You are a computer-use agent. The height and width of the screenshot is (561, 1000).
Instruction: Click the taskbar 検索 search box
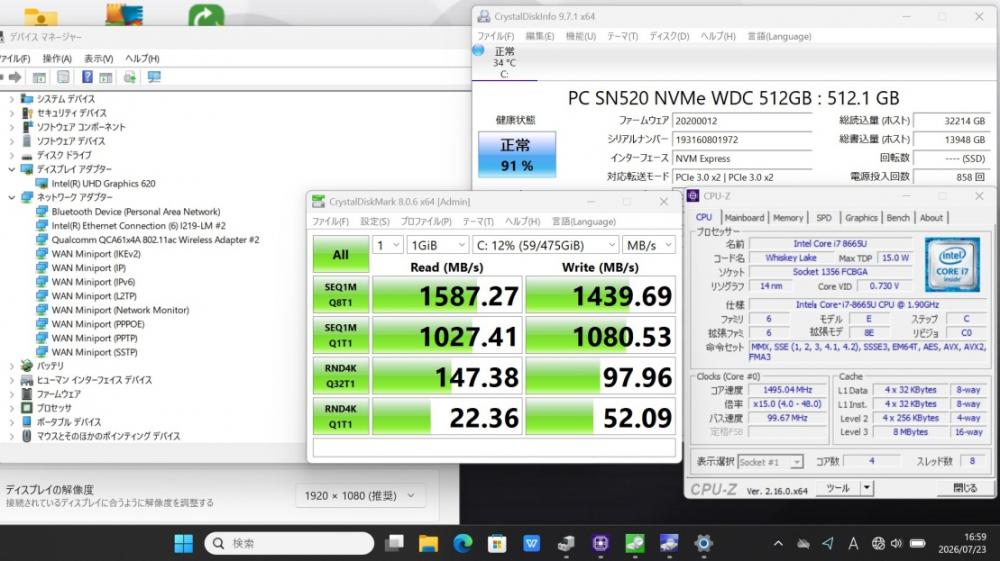coord(289,543)
